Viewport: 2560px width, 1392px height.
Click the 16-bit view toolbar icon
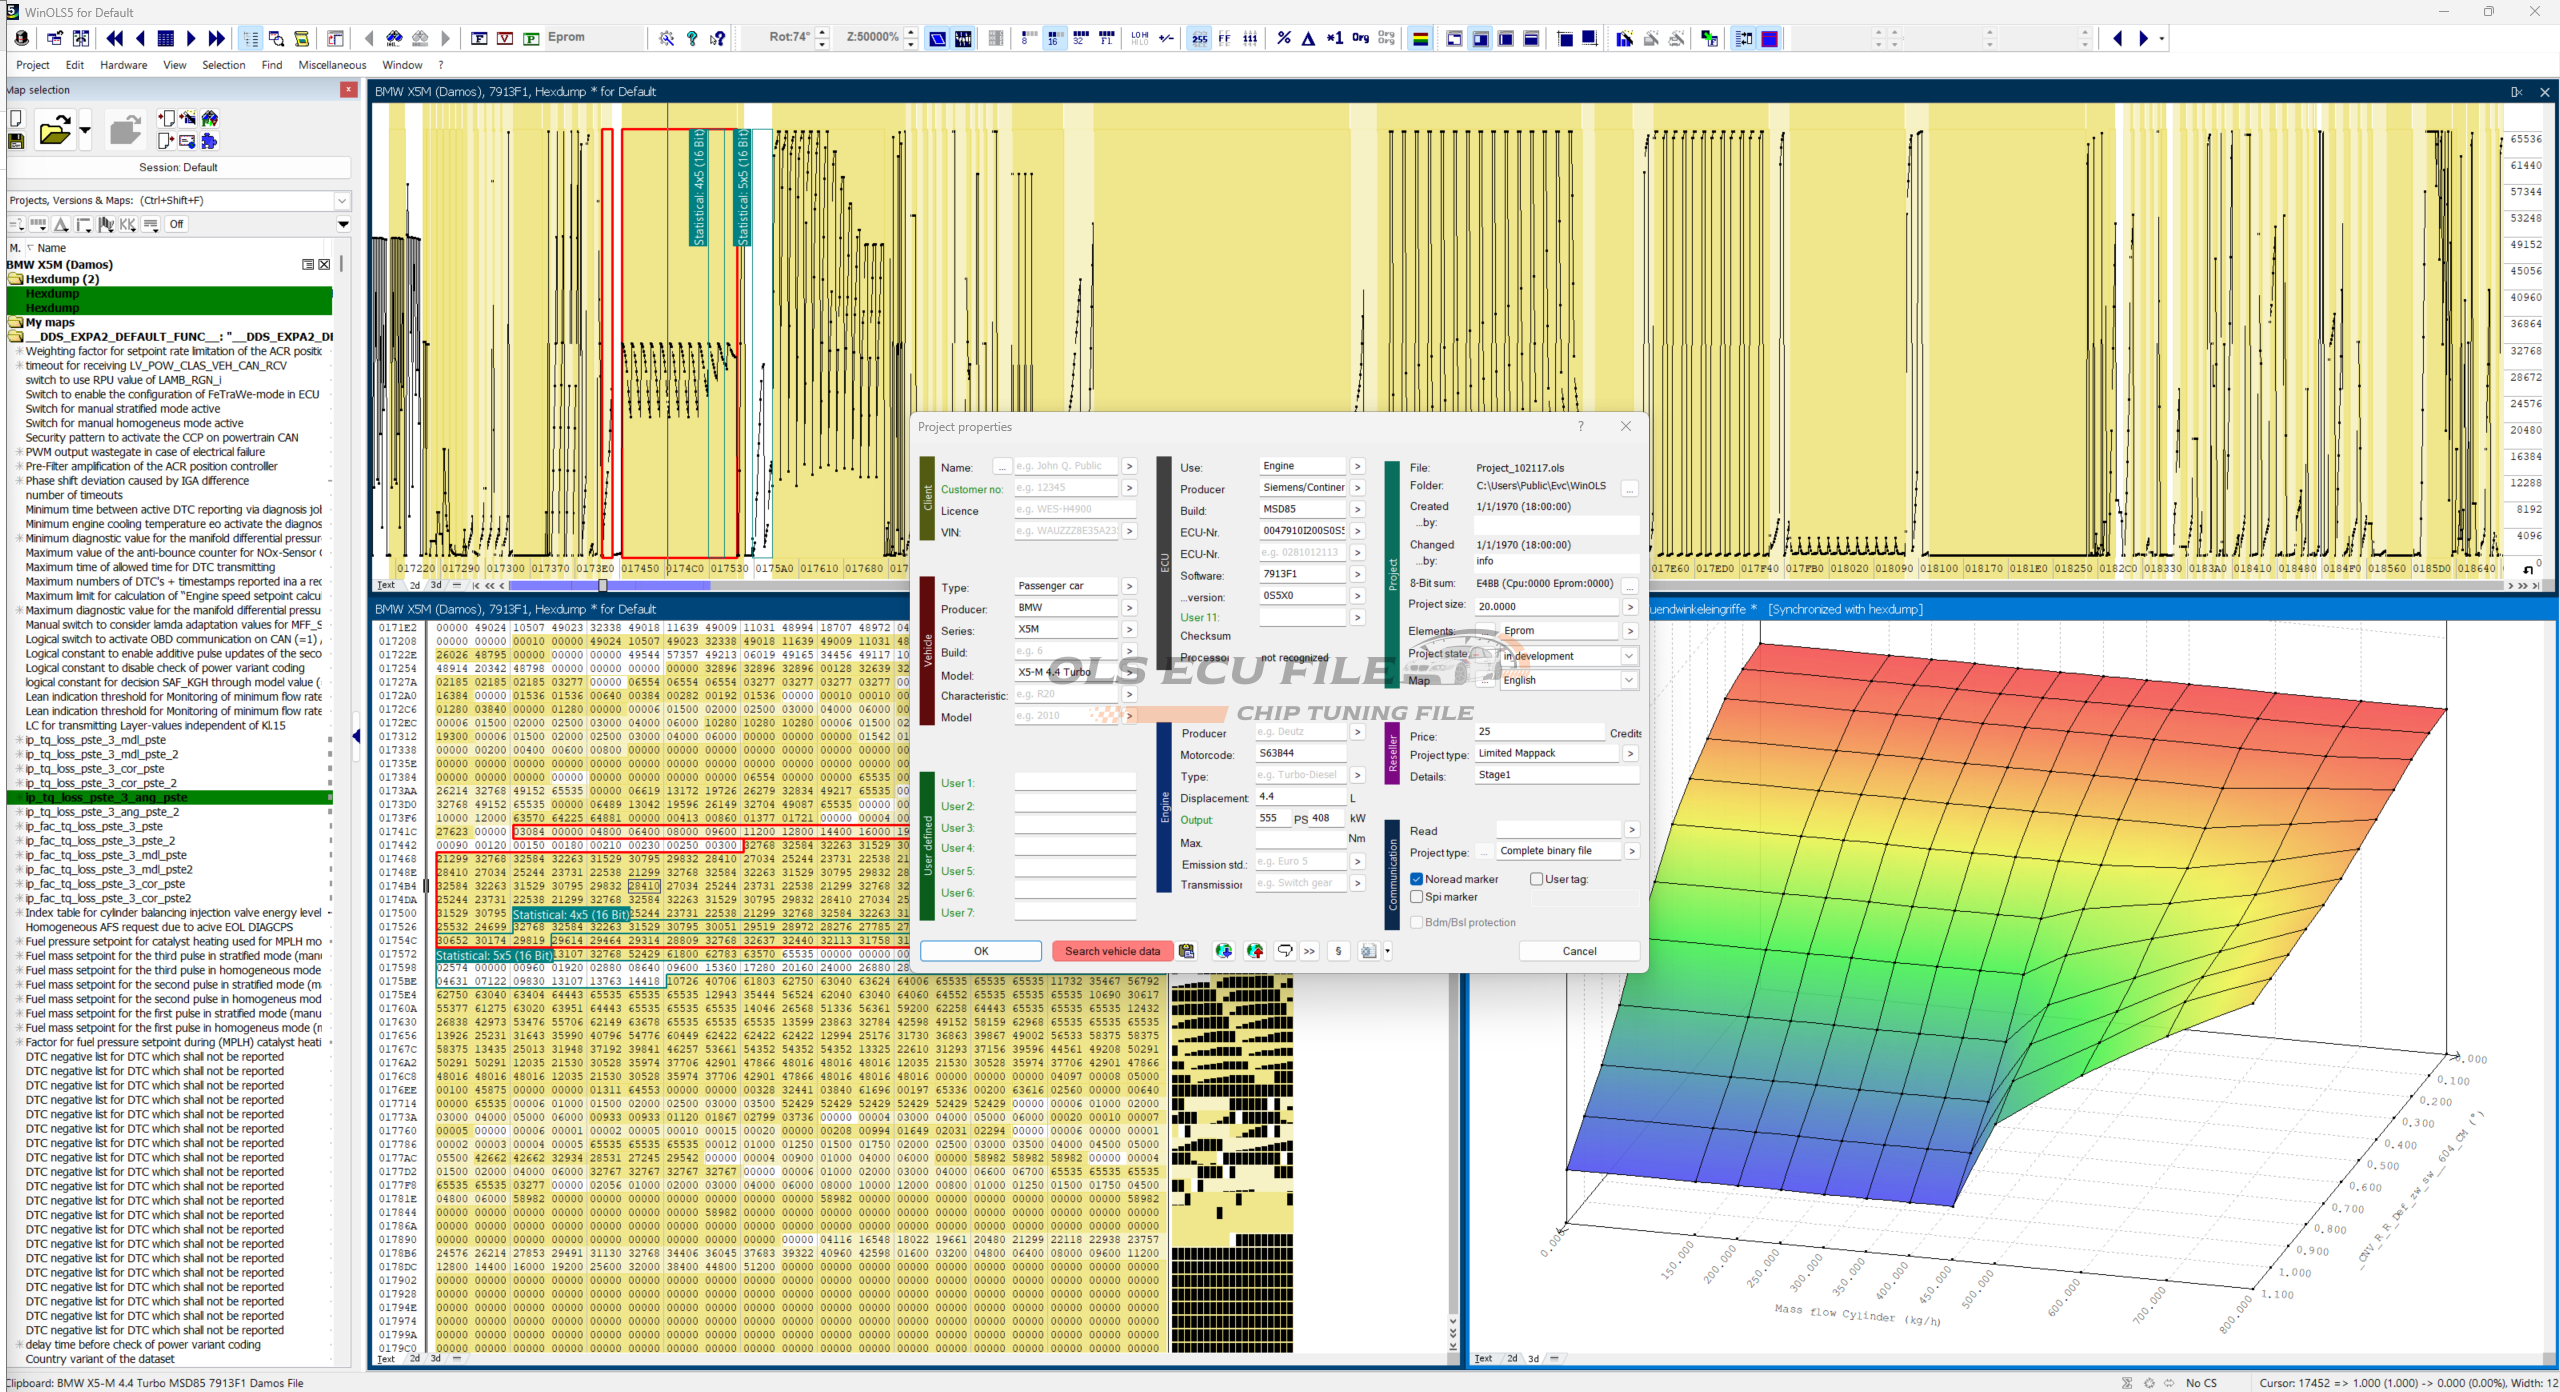pyautogui.click(x=1053, y=39)
